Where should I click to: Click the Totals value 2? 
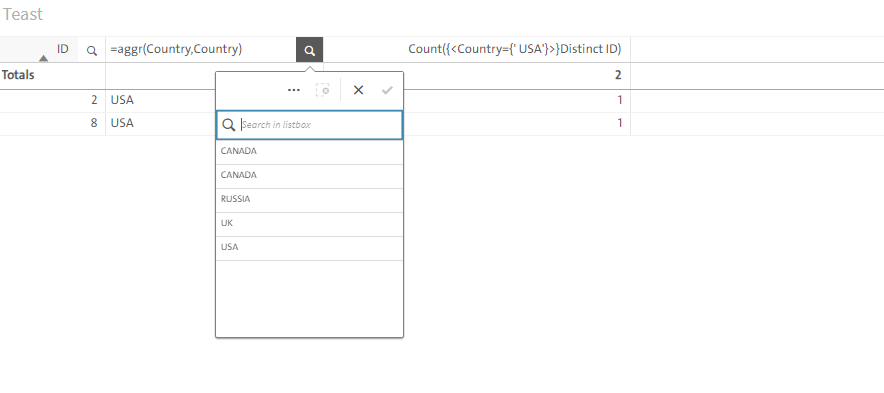click(x=618, y=75)
